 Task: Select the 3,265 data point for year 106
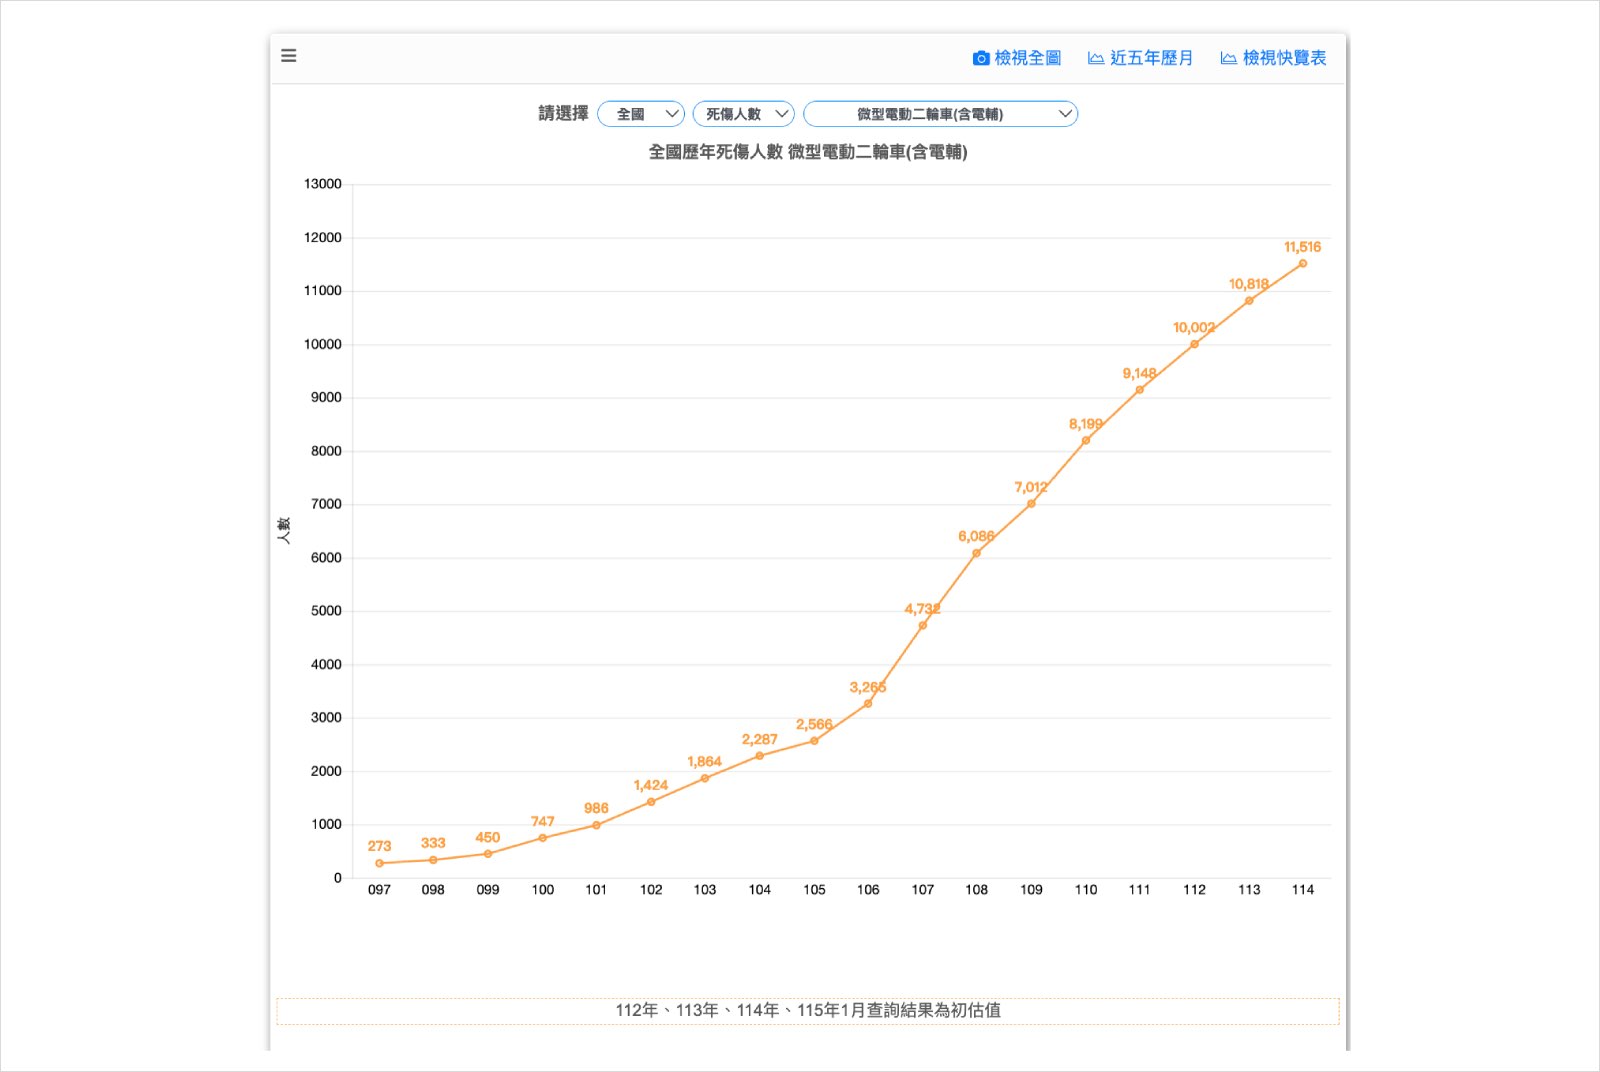tap(868, 704)
